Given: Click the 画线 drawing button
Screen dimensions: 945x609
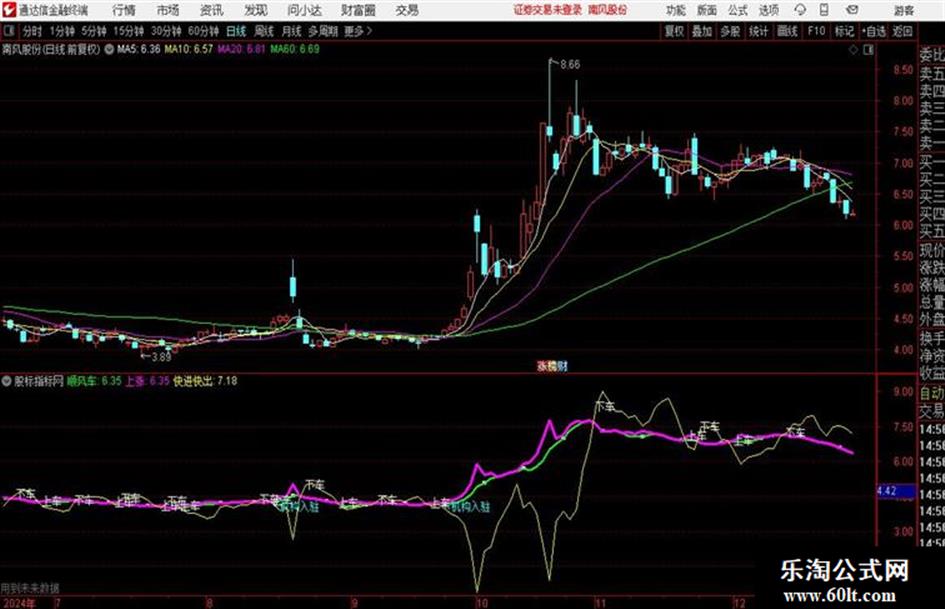Looking at the screenshot, I should coord(787,31).
